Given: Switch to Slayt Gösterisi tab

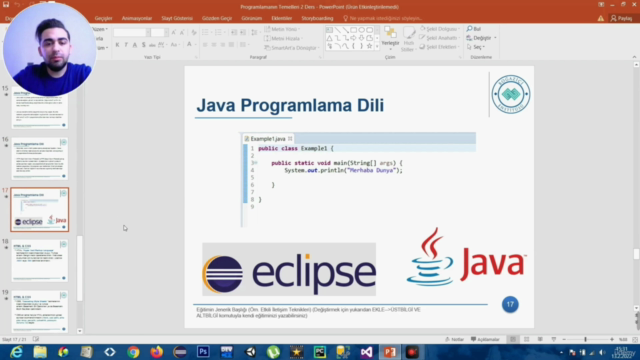Looking at the screenshot, I should pyautogui.click(x=177, y=18).
